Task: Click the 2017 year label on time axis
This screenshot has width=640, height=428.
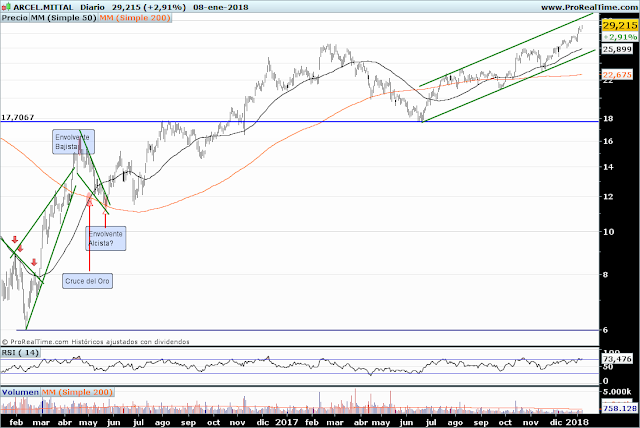Action: 286,422
